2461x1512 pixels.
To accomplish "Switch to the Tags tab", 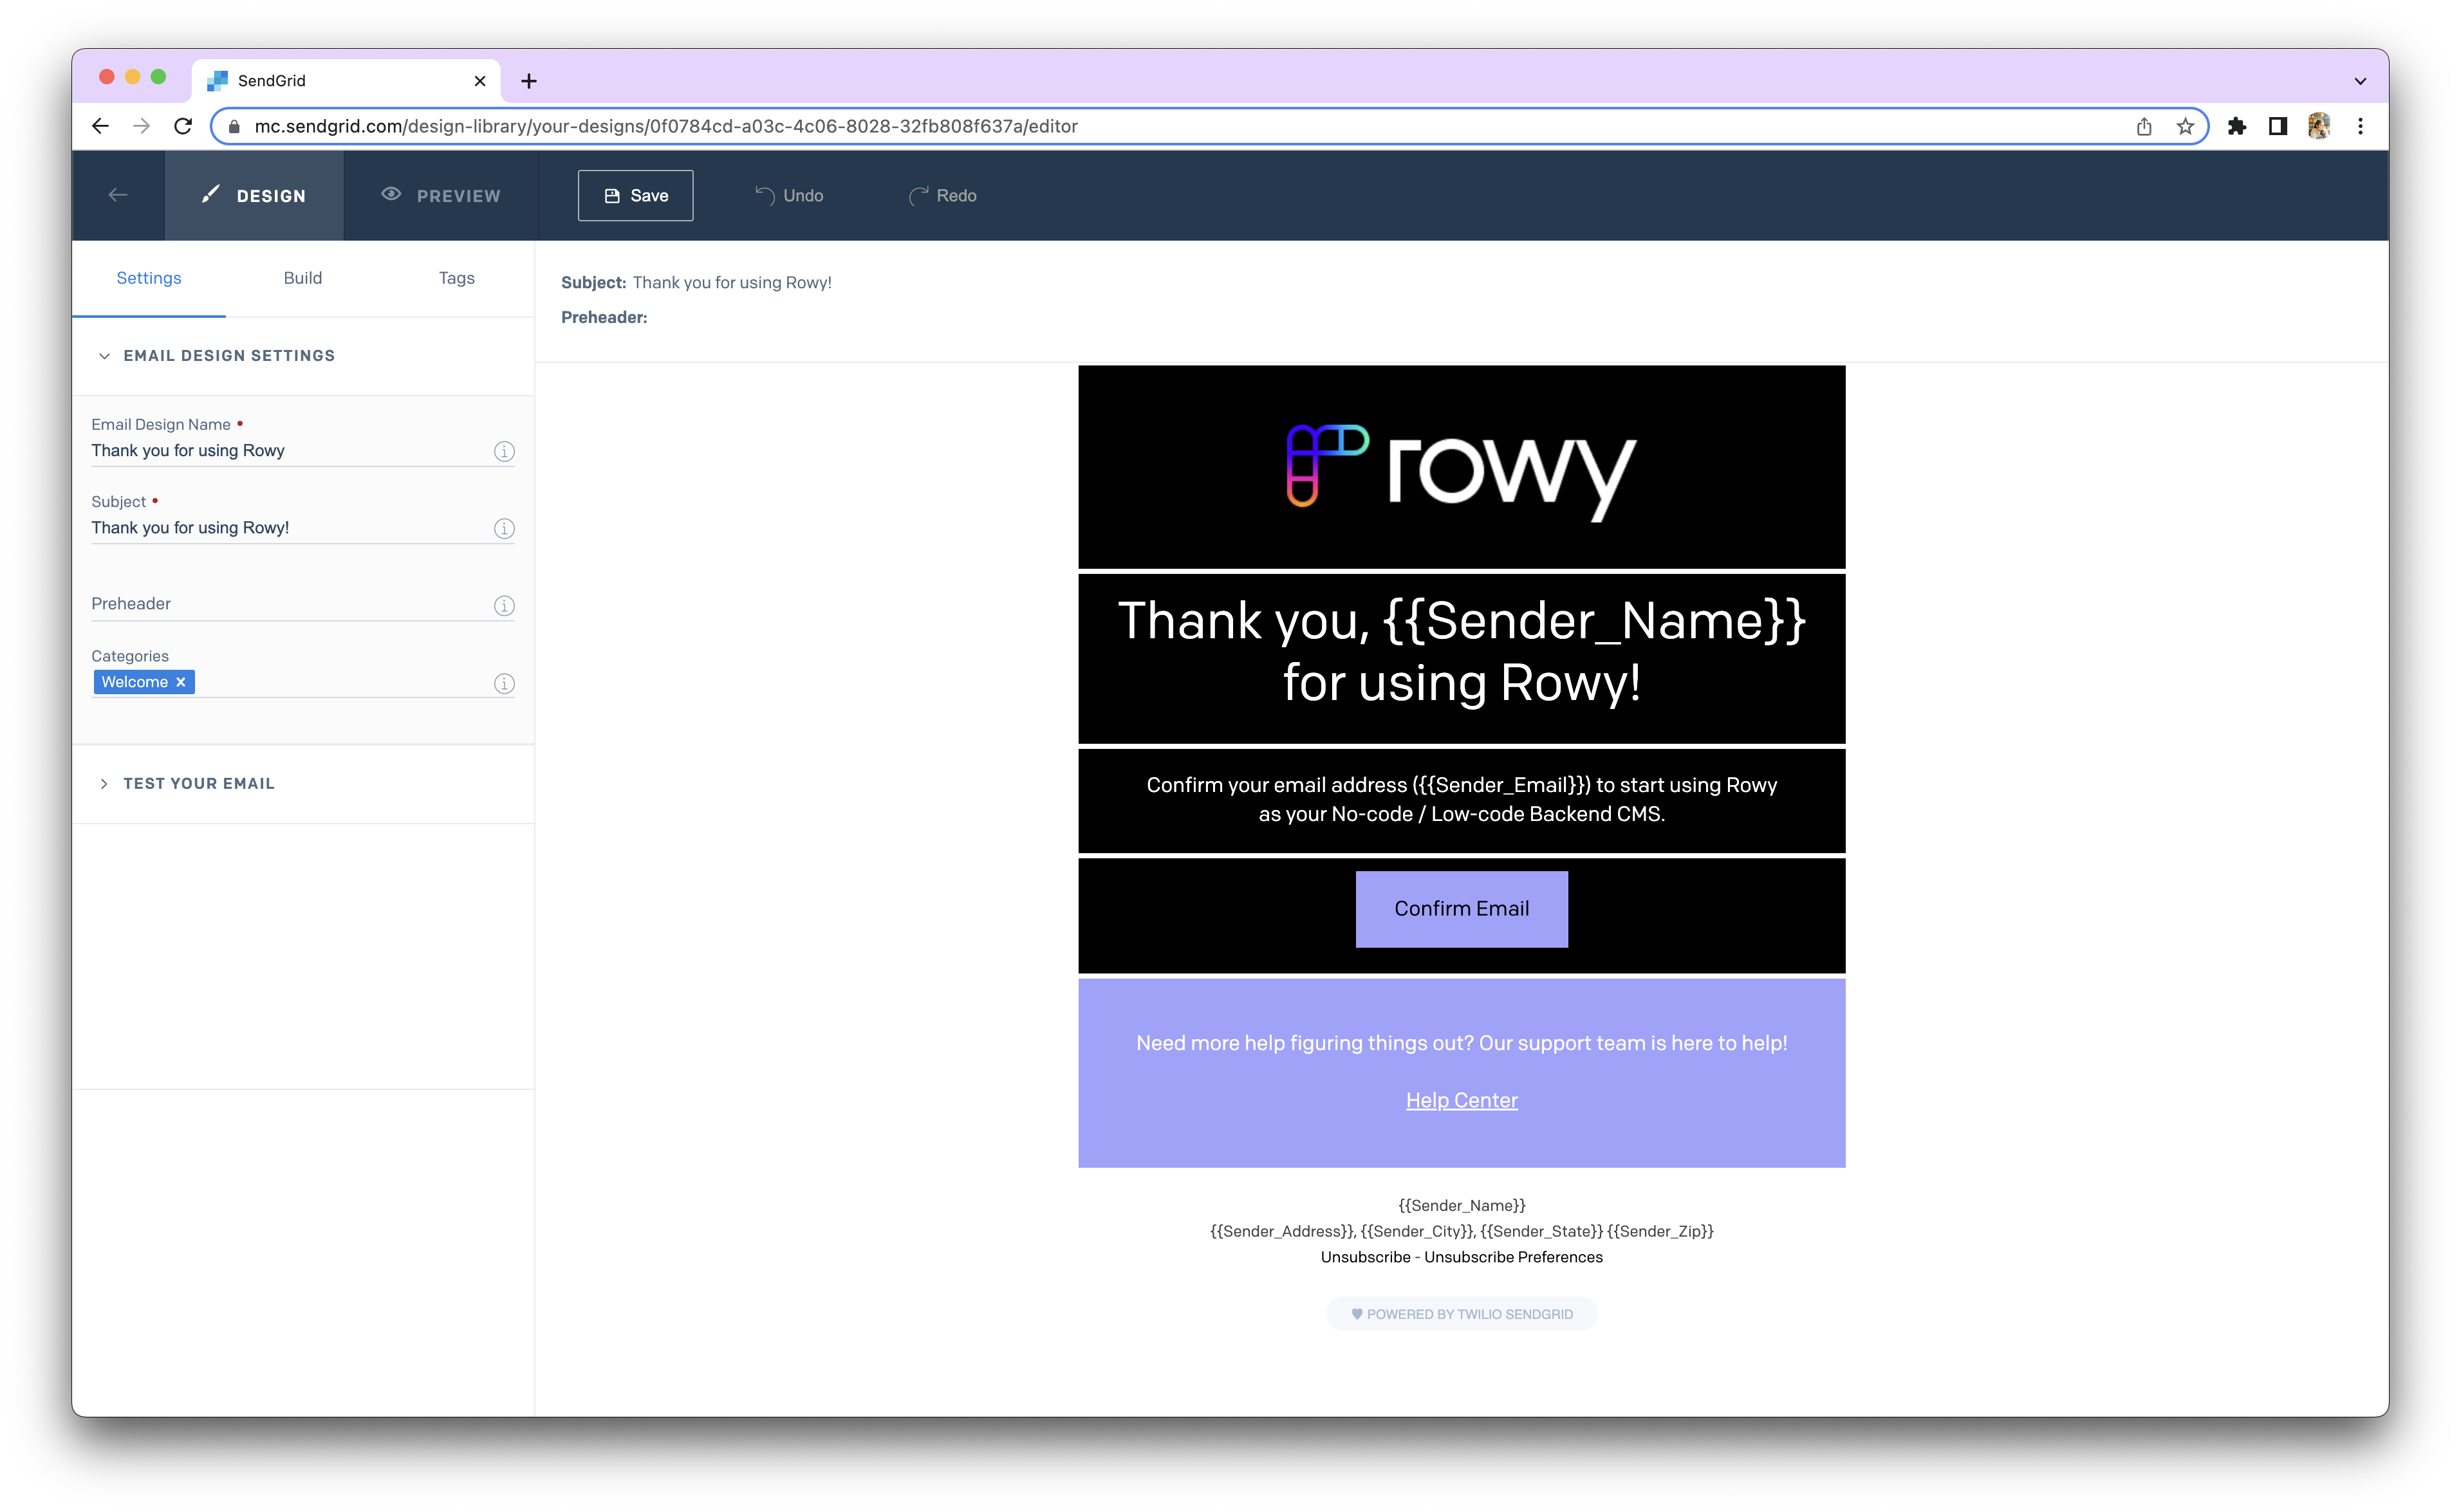I will tap(456, 278).
